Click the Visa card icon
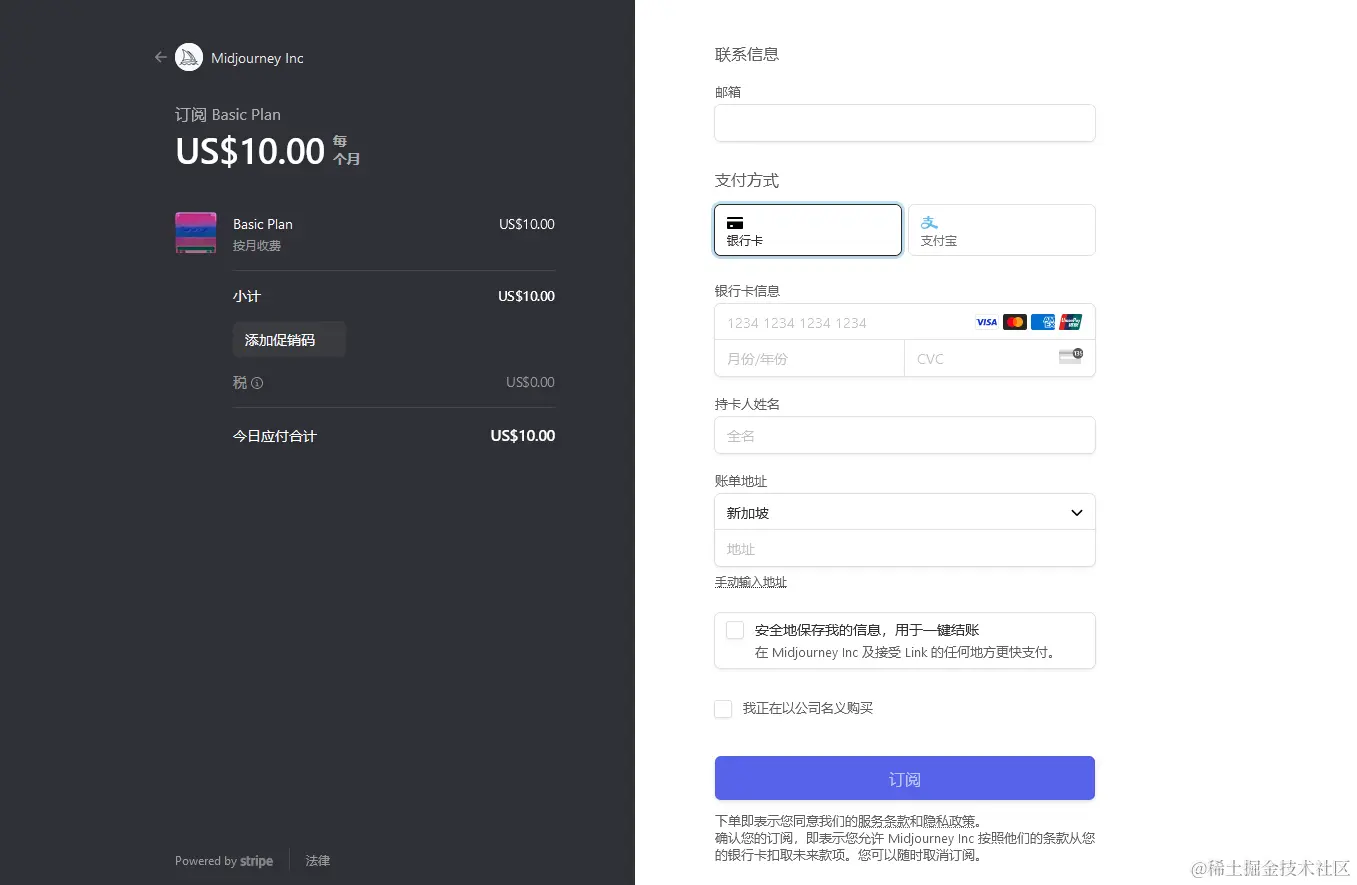 987,322
